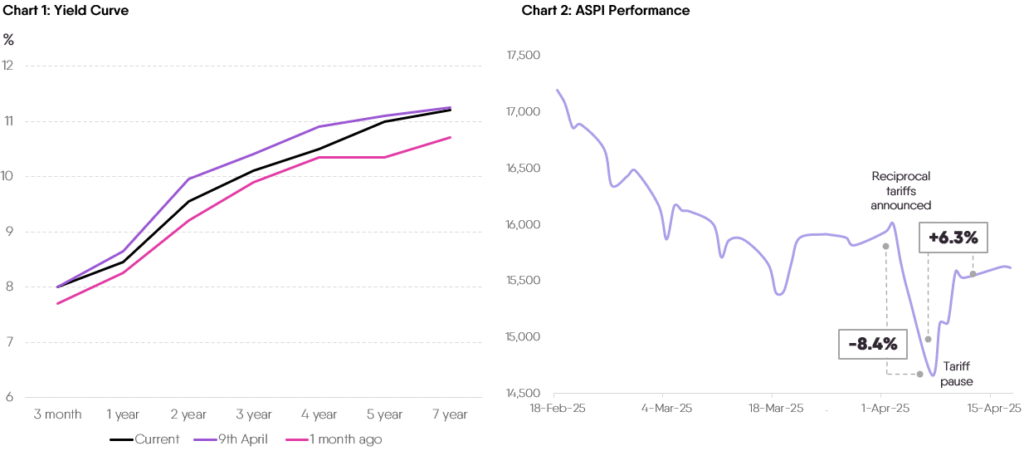This screenshot has width=1024, height=451.
Task: Click the -8.4% annotation box
Action: click(x=872, y=344)
